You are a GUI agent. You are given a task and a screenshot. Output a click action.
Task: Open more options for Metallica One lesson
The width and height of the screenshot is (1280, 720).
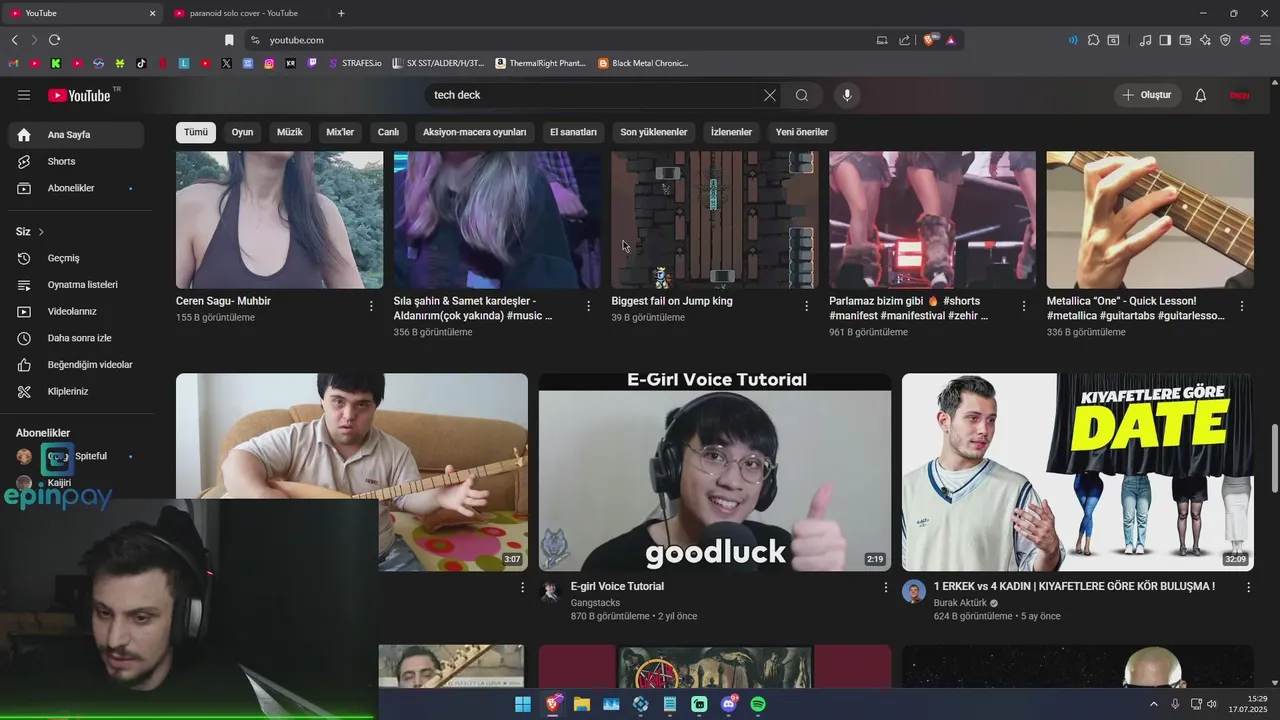pyautogui.click(x=1242, y=306)
